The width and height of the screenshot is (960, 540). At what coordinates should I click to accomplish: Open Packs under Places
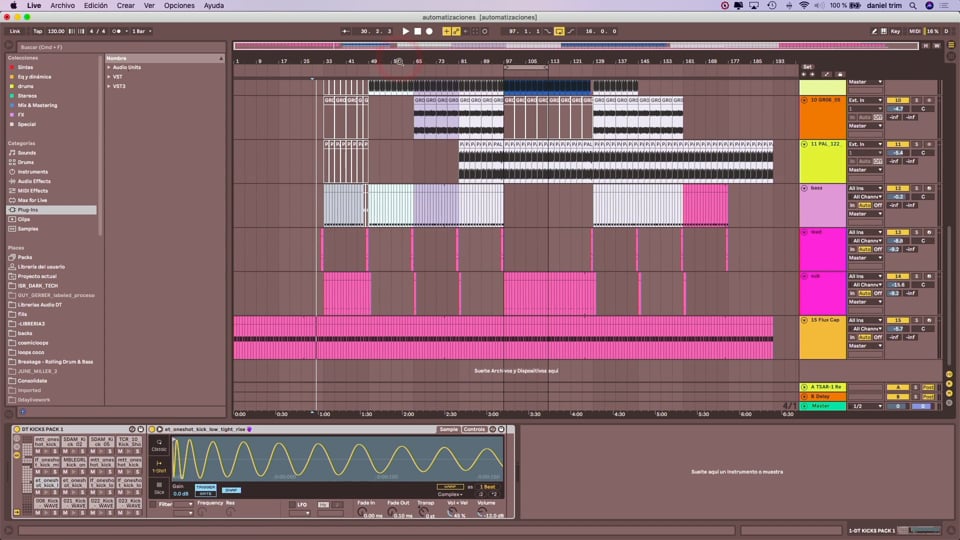[24, 258]
